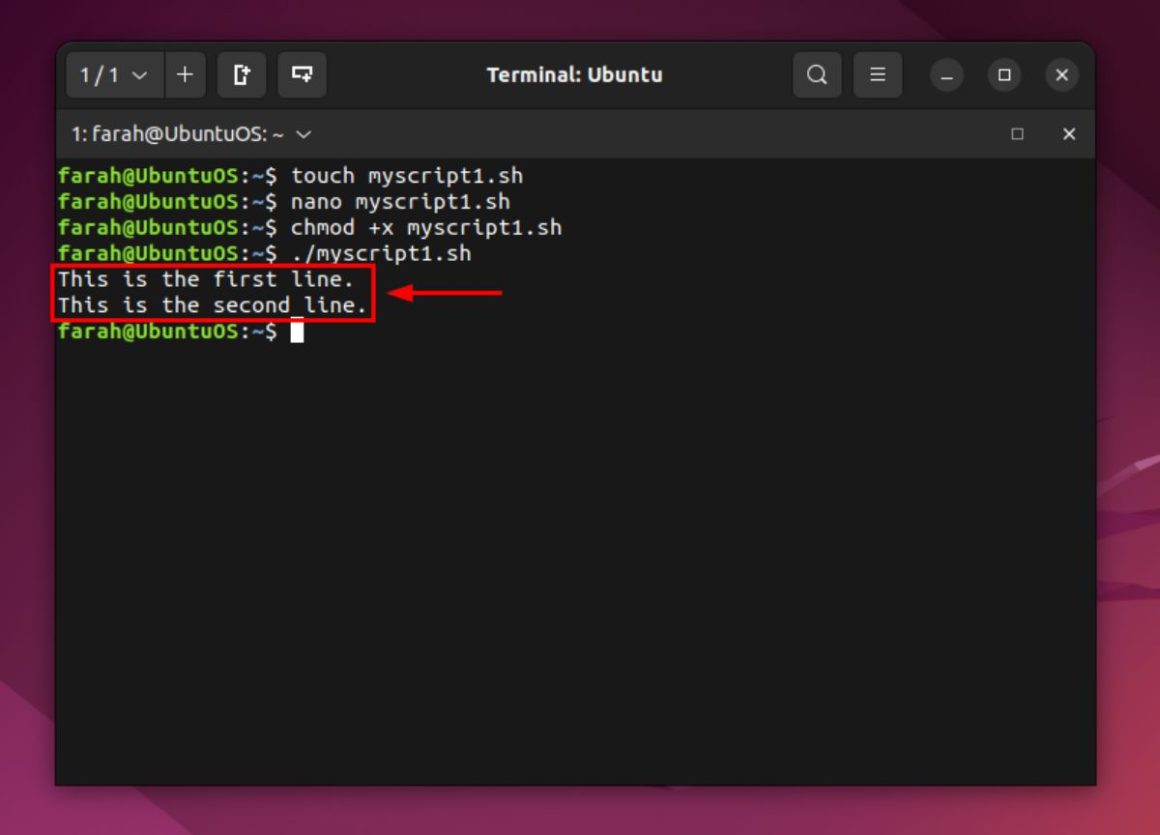Click the minimize button in the titlebar
Viewport: 1160px width, 835px height.
946,75
